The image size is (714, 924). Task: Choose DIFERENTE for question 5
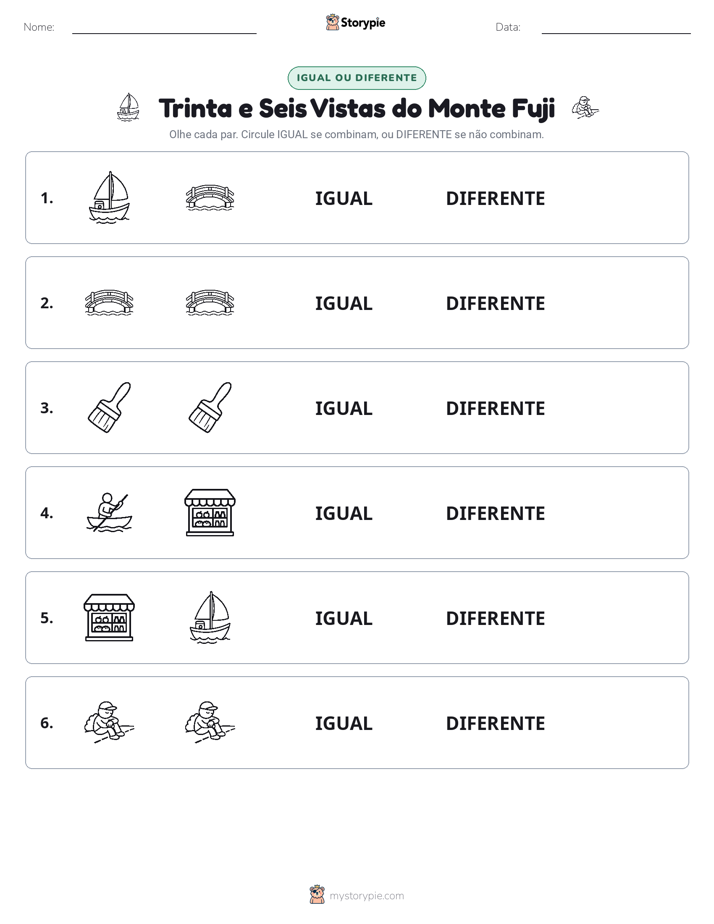[495, 618]
